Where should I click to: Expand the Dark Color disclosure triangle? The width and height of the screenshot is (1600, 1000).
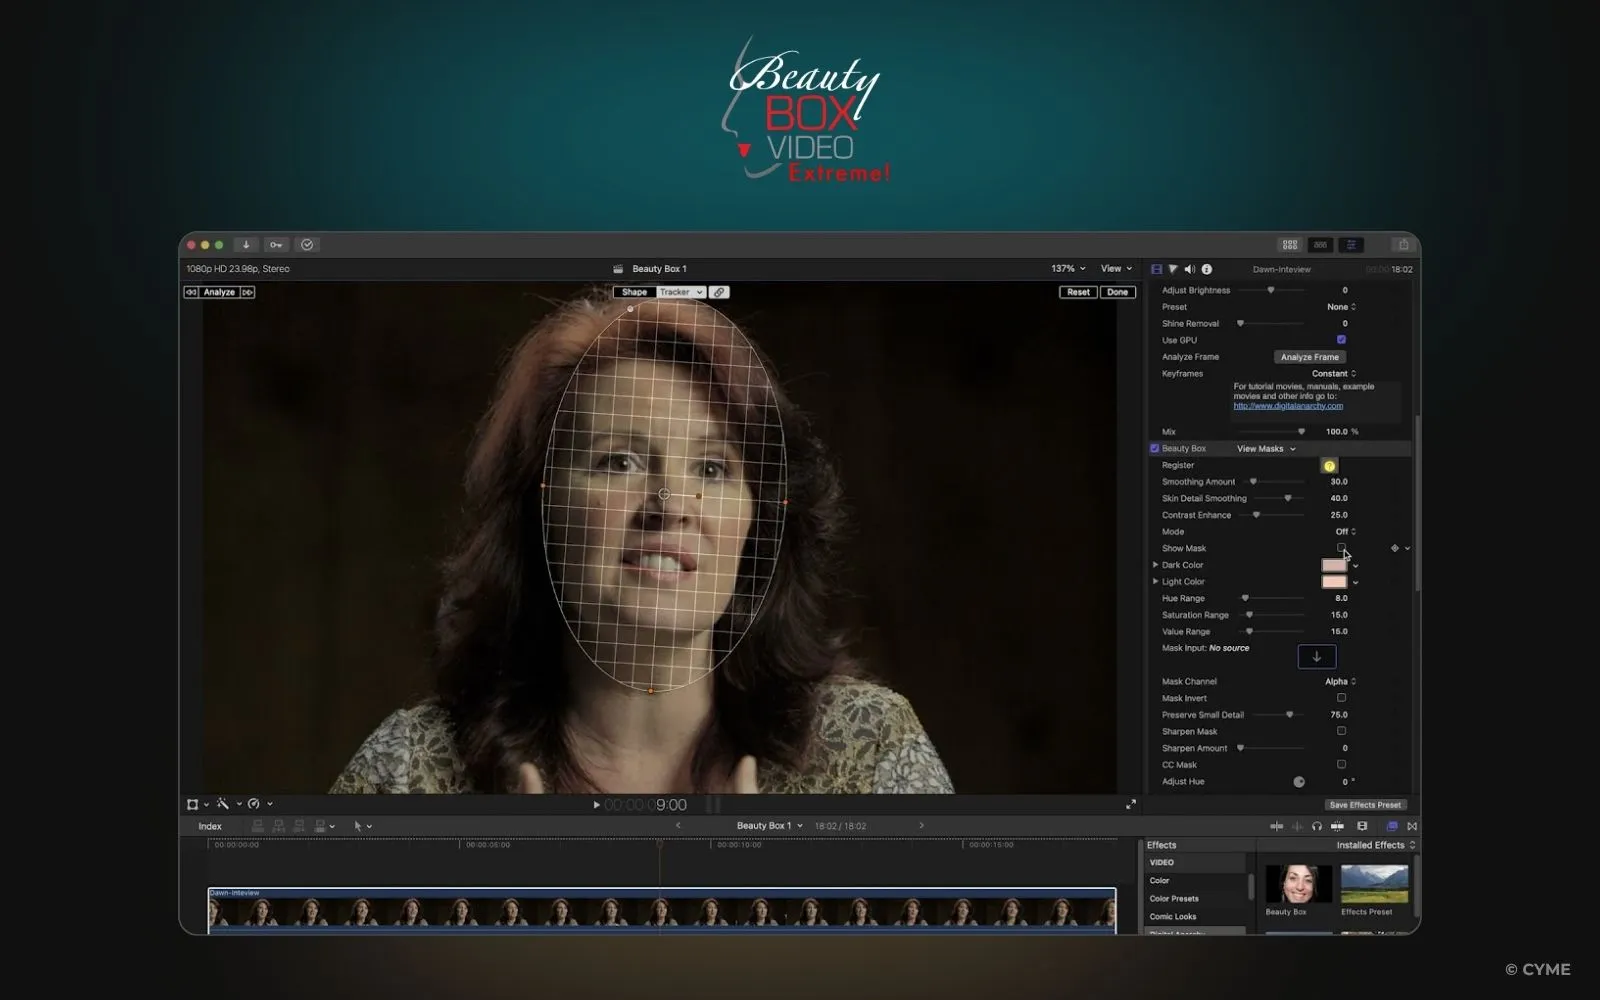pyautogui.click(x=1155, y=565)
